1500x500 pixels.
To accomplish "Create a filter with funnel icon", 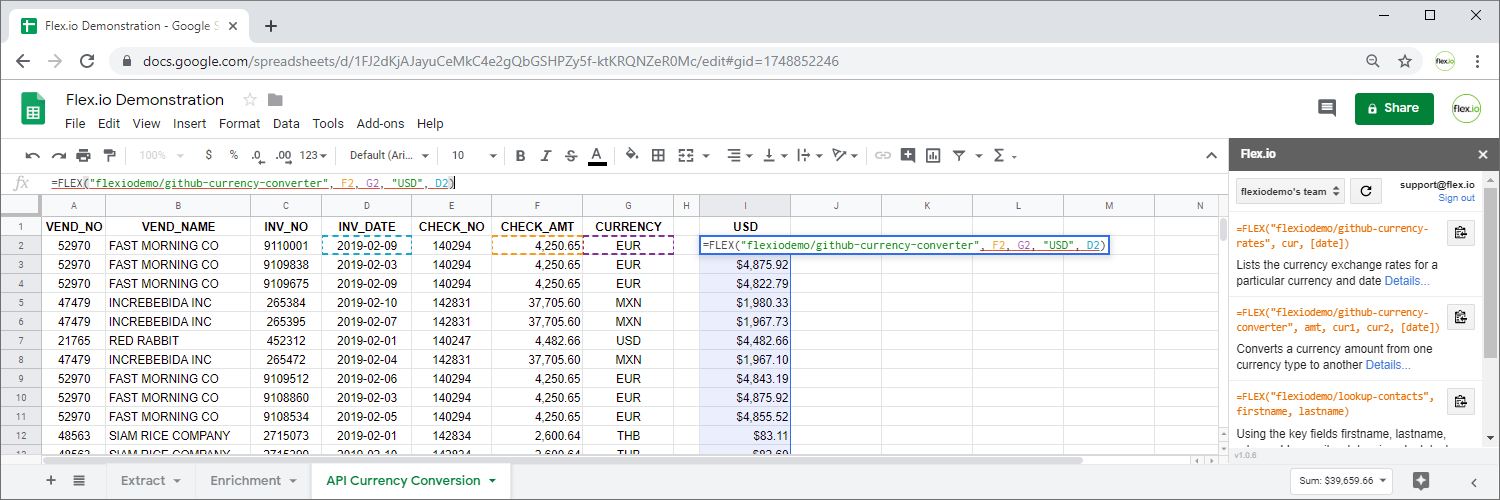I will [x=959, y=155].
